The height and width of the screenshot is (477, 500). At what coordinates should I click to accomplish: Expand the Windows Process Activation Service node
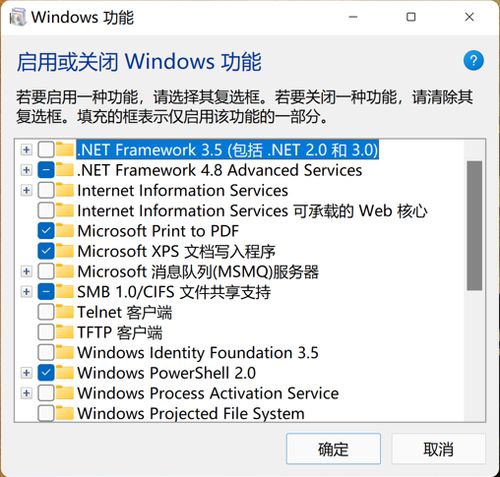[26, 393]
